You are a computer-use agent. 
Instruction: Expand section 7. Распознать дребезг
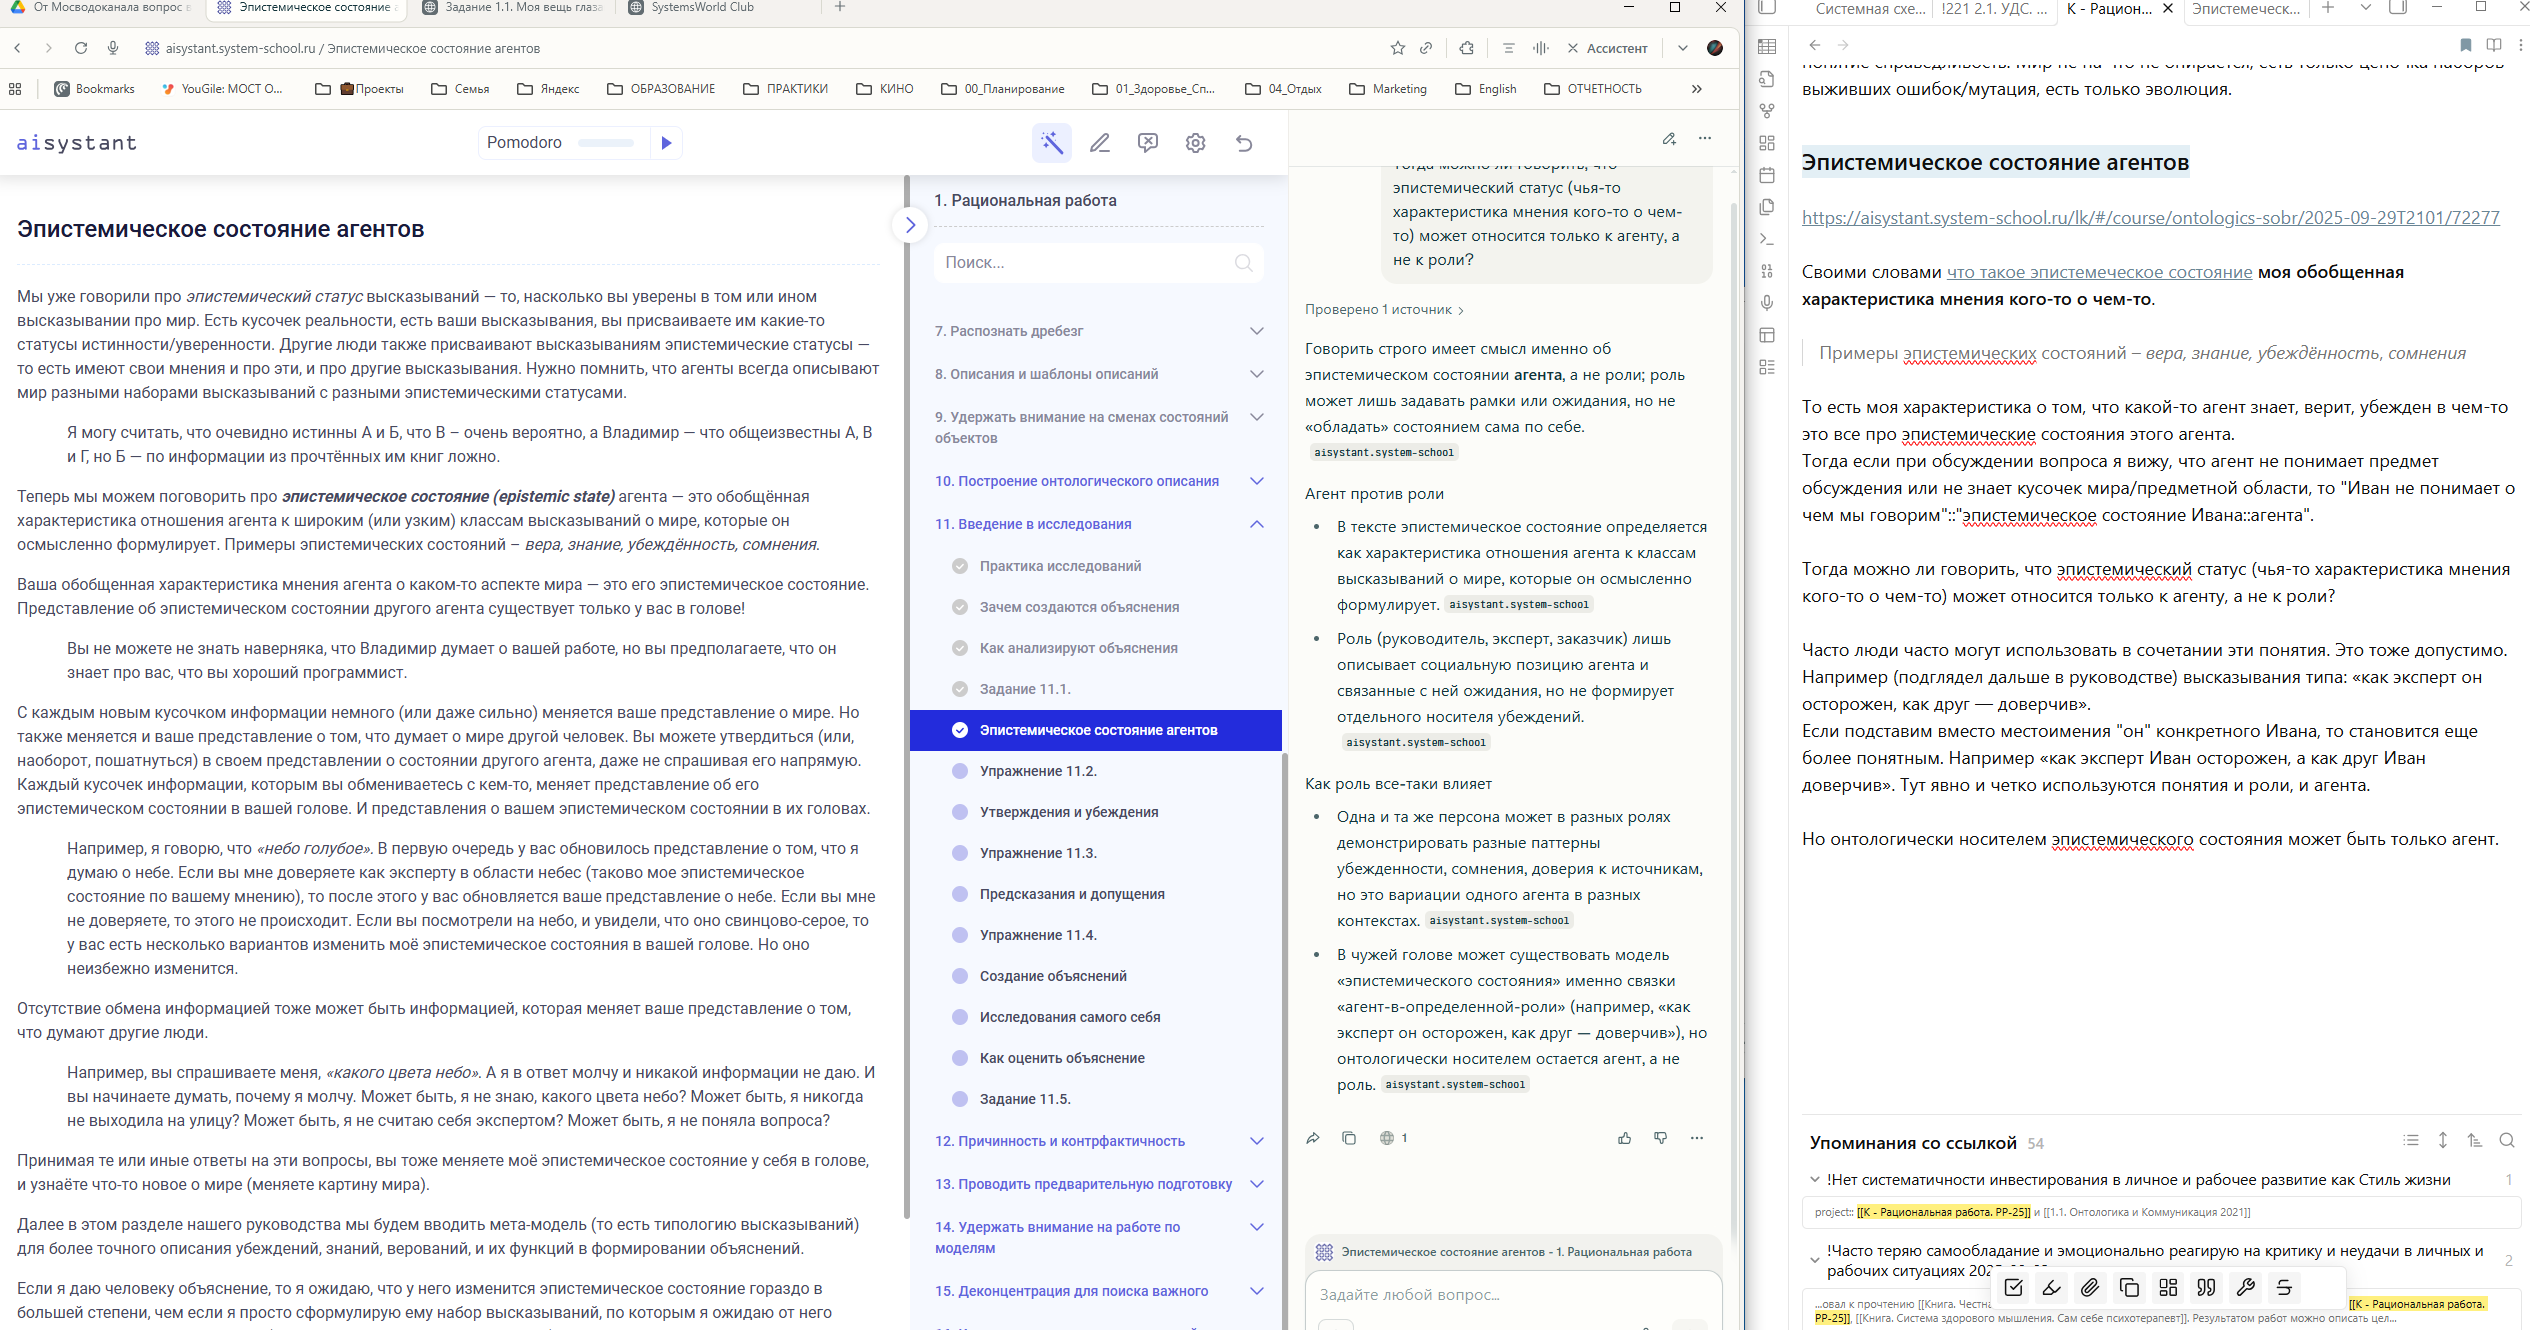1256,331
